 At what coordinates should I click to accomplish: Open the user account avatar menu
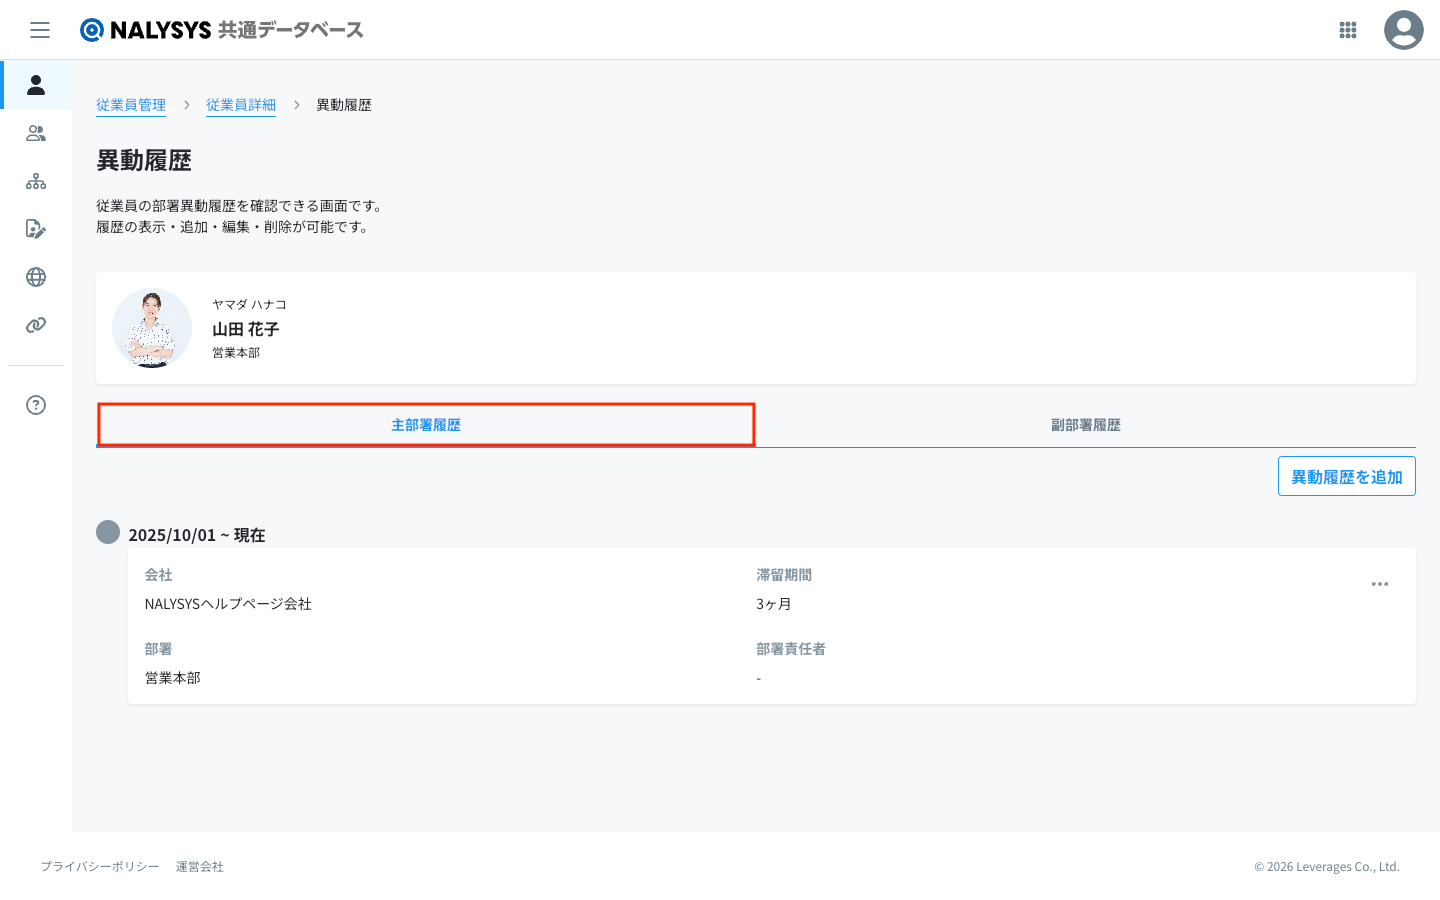click(x=1403, y=30)
